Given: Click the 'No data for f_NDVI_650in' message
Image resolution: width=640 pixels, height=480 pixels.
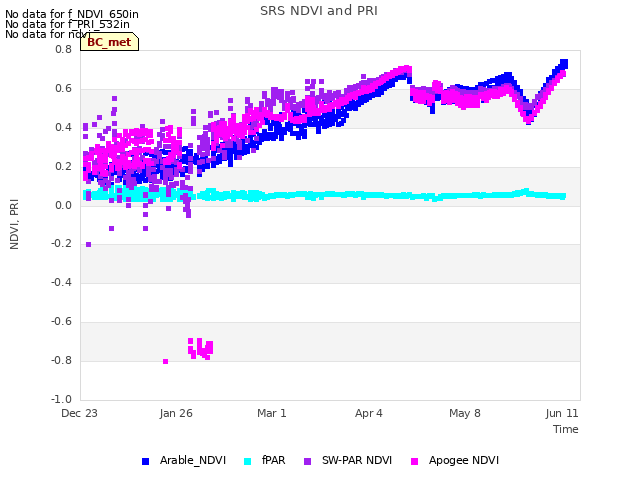Looking at the screenshot, I should (72, 14).
